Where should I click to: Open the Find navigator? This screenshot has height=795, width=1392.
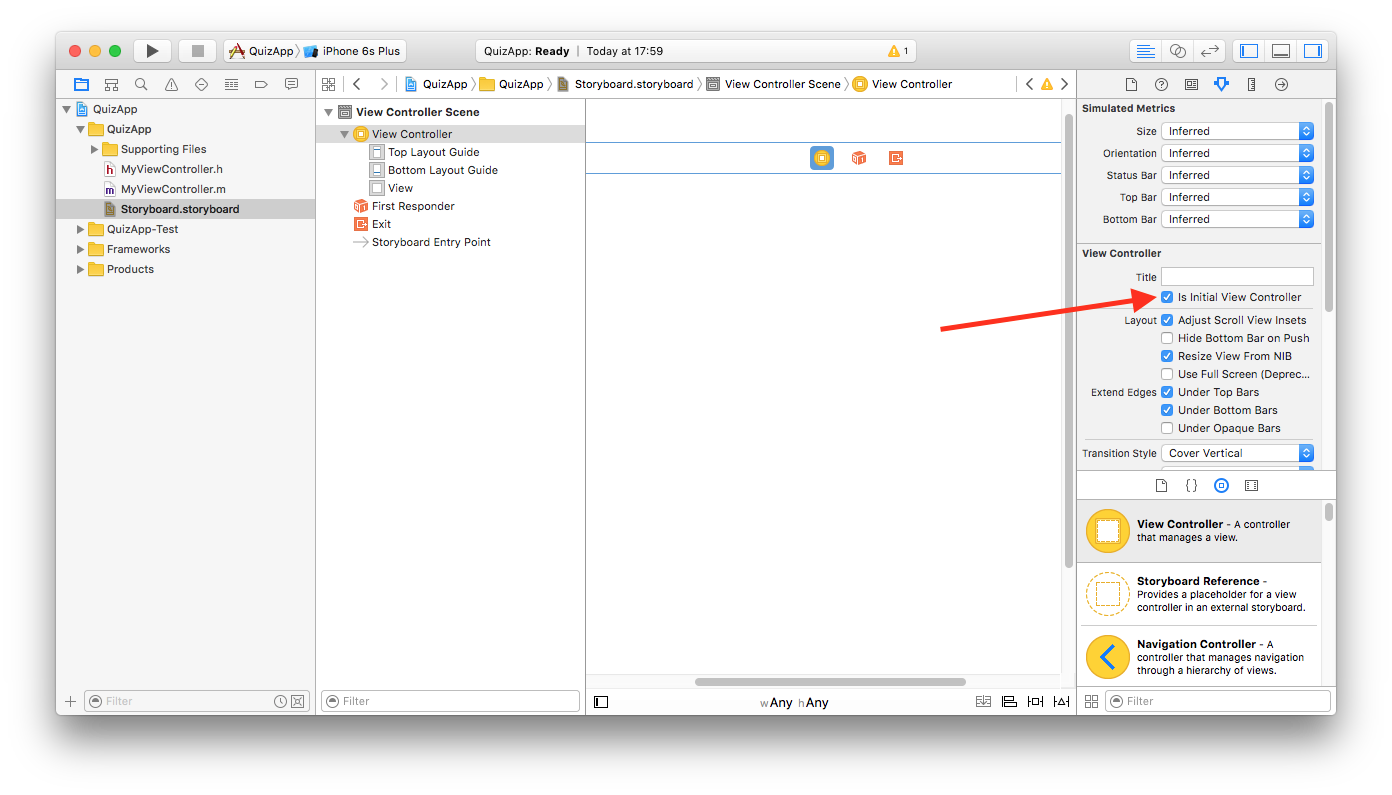[141, 84]
